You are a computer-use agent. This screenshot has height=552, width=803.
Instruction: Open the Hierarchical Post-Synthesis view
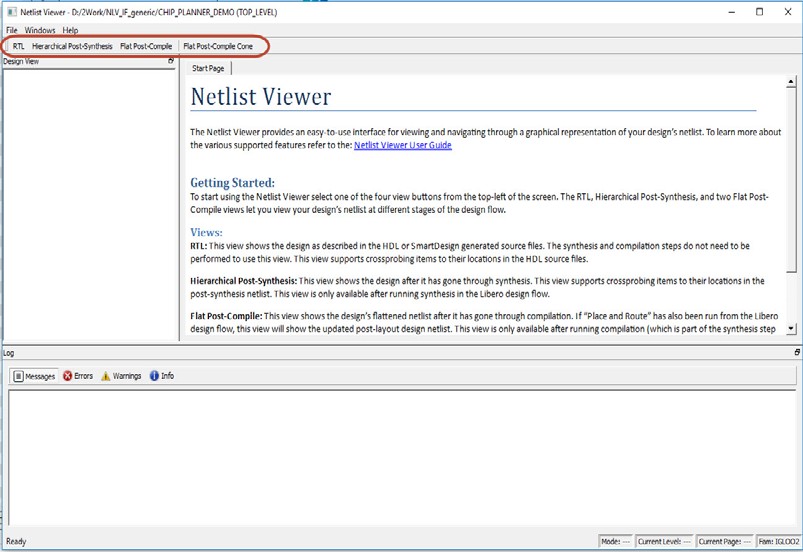tap(72, 46)
